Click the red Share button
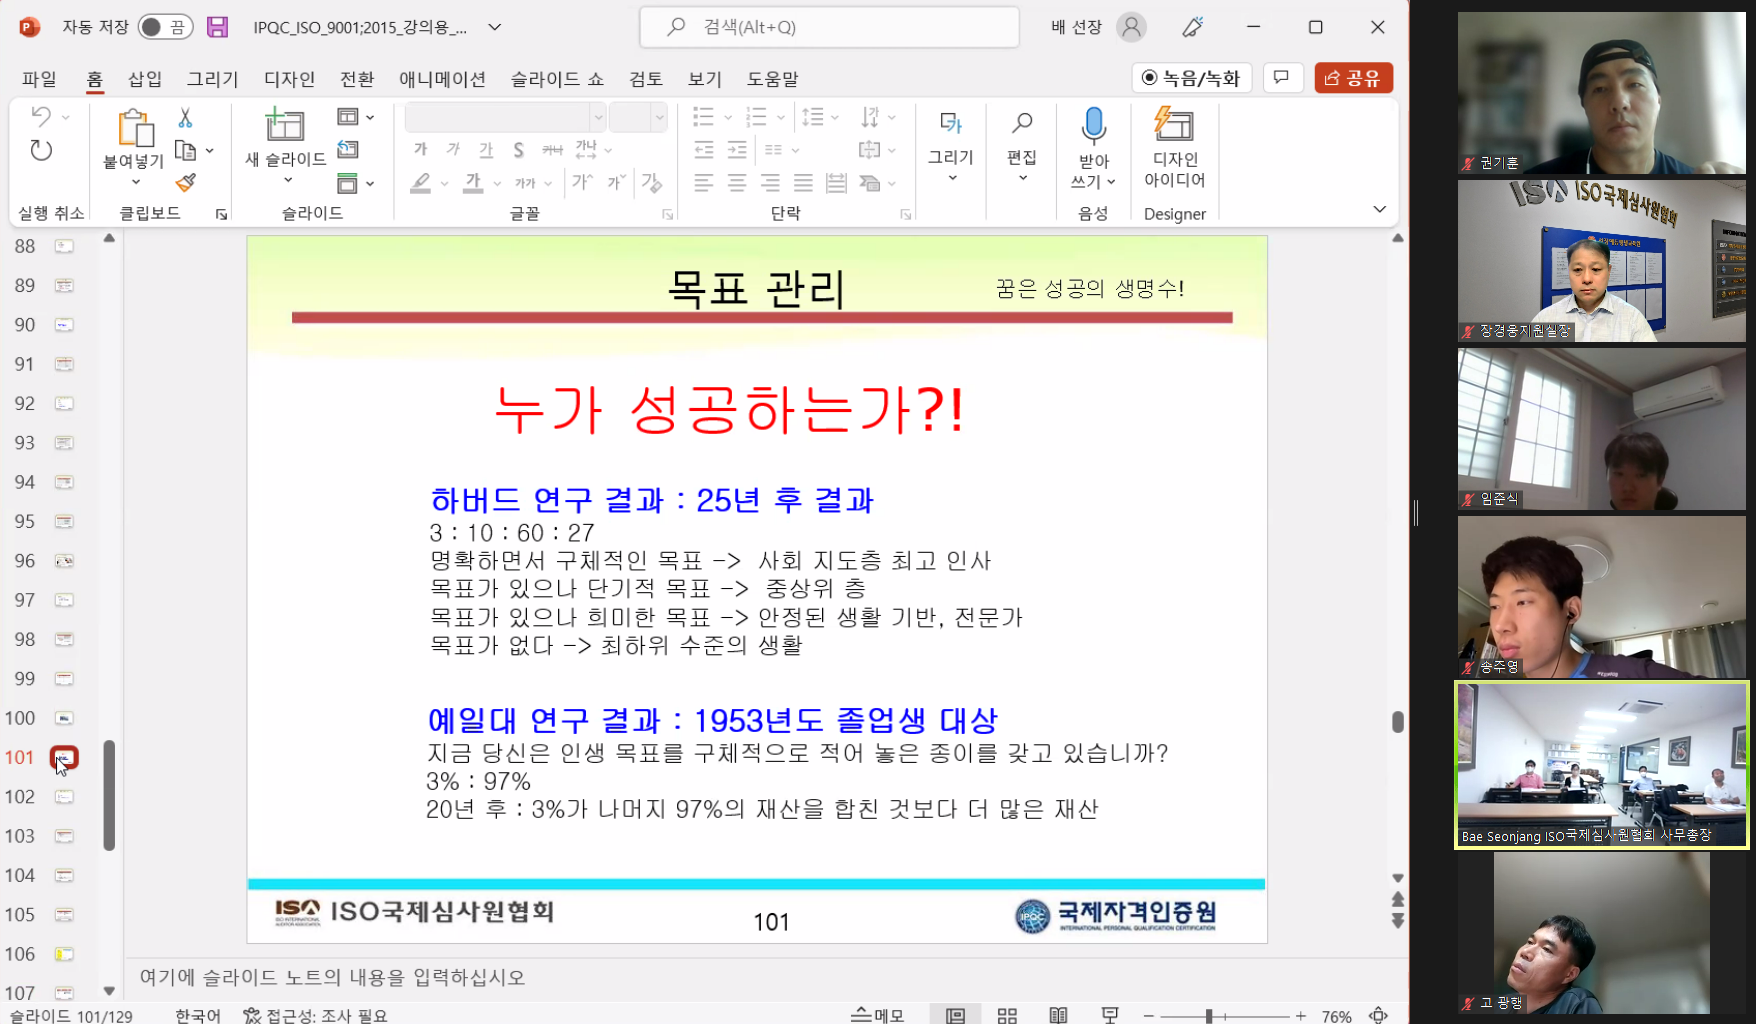Viewport: 1756px width, 1024px height. click(1353, 78)
